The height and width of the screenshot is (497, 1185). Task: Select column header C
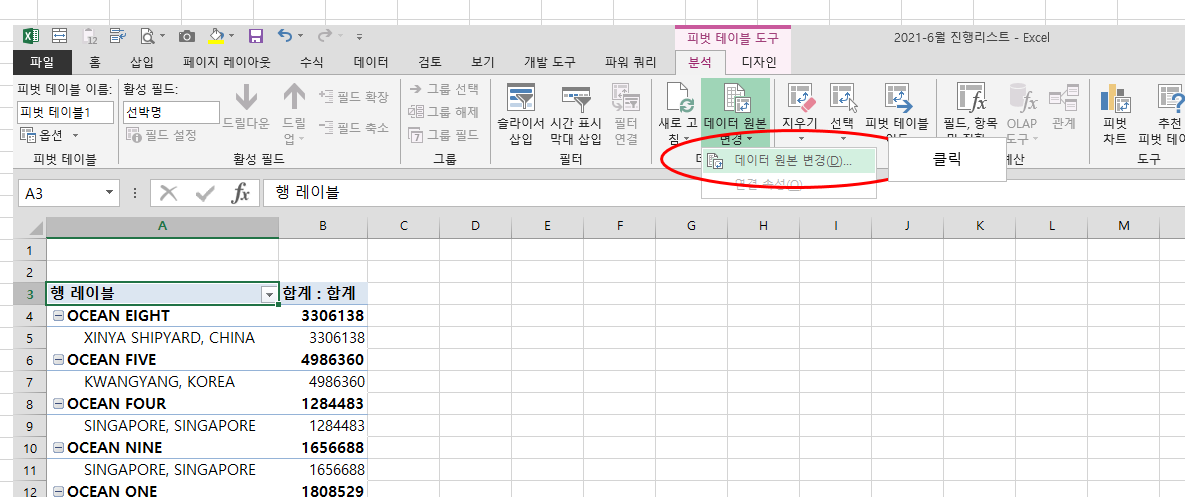404,226
